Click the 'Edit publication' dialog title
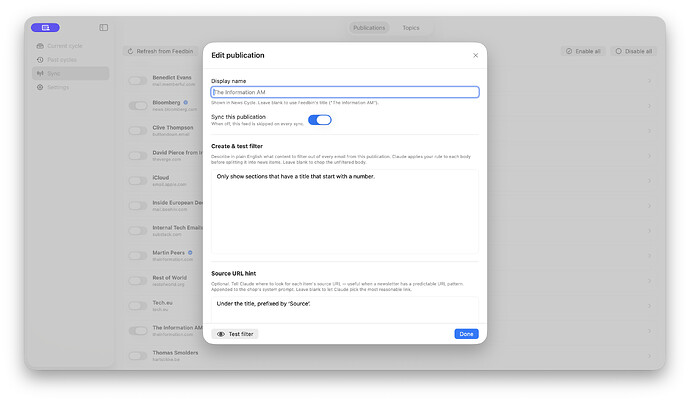The image size is (690, 401). click(238, 55)
